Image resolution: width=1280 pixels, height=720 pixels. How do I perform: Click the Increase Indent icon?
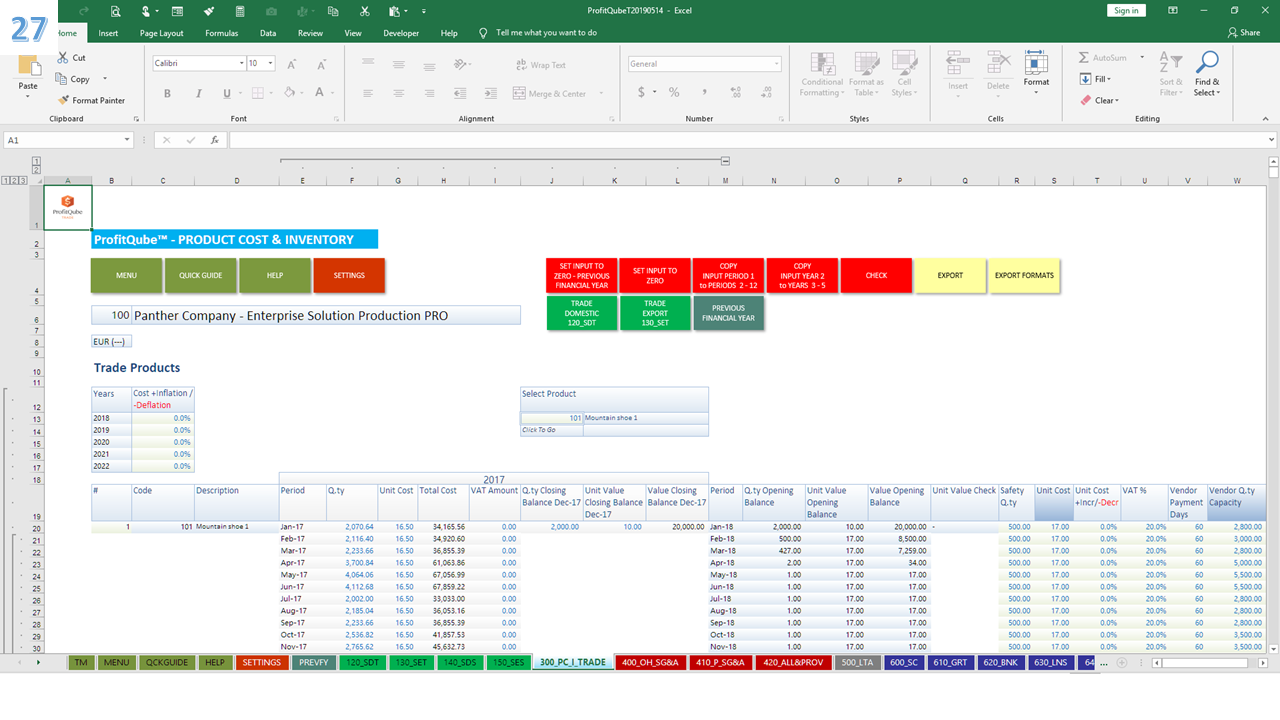point(489,94)
